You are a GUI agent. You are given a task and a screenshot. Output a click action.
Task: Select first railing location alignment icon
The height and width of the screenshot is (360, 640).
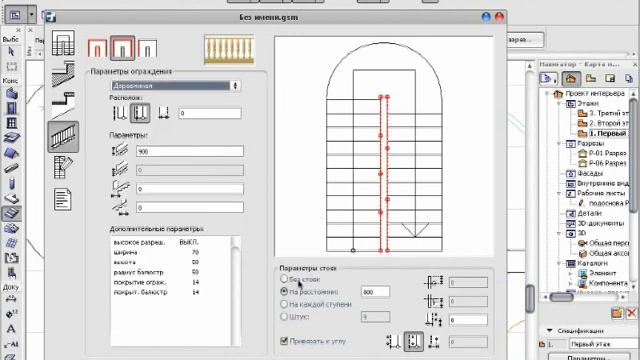[x=120, y=113]
